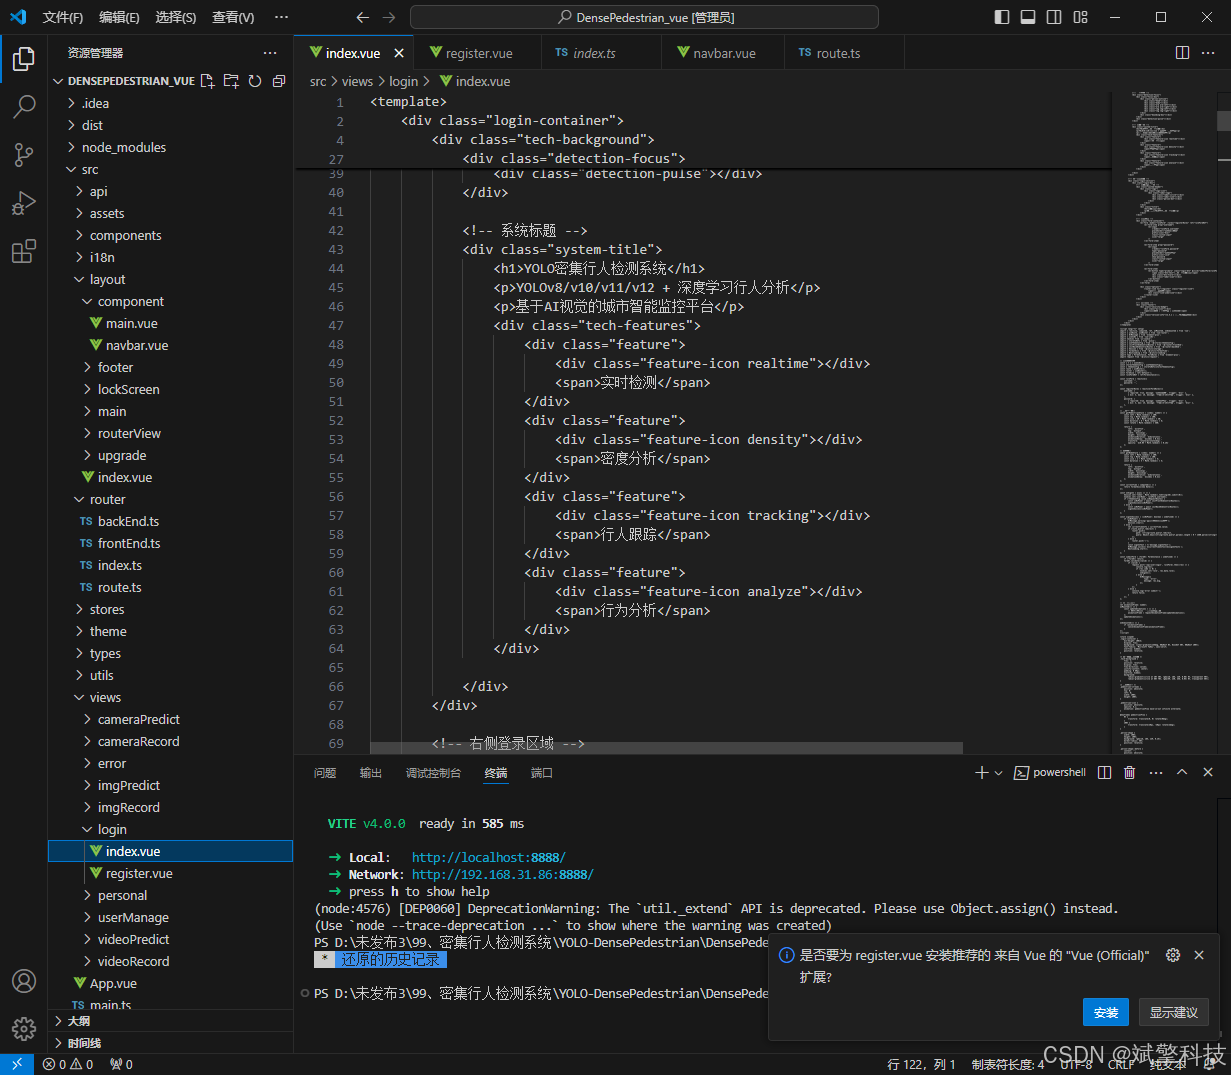Screen dimensions: 1231x1075
Task: Toggle the primary sidebar visibility
Action: pyautogui.click(x=1002, y=17)
